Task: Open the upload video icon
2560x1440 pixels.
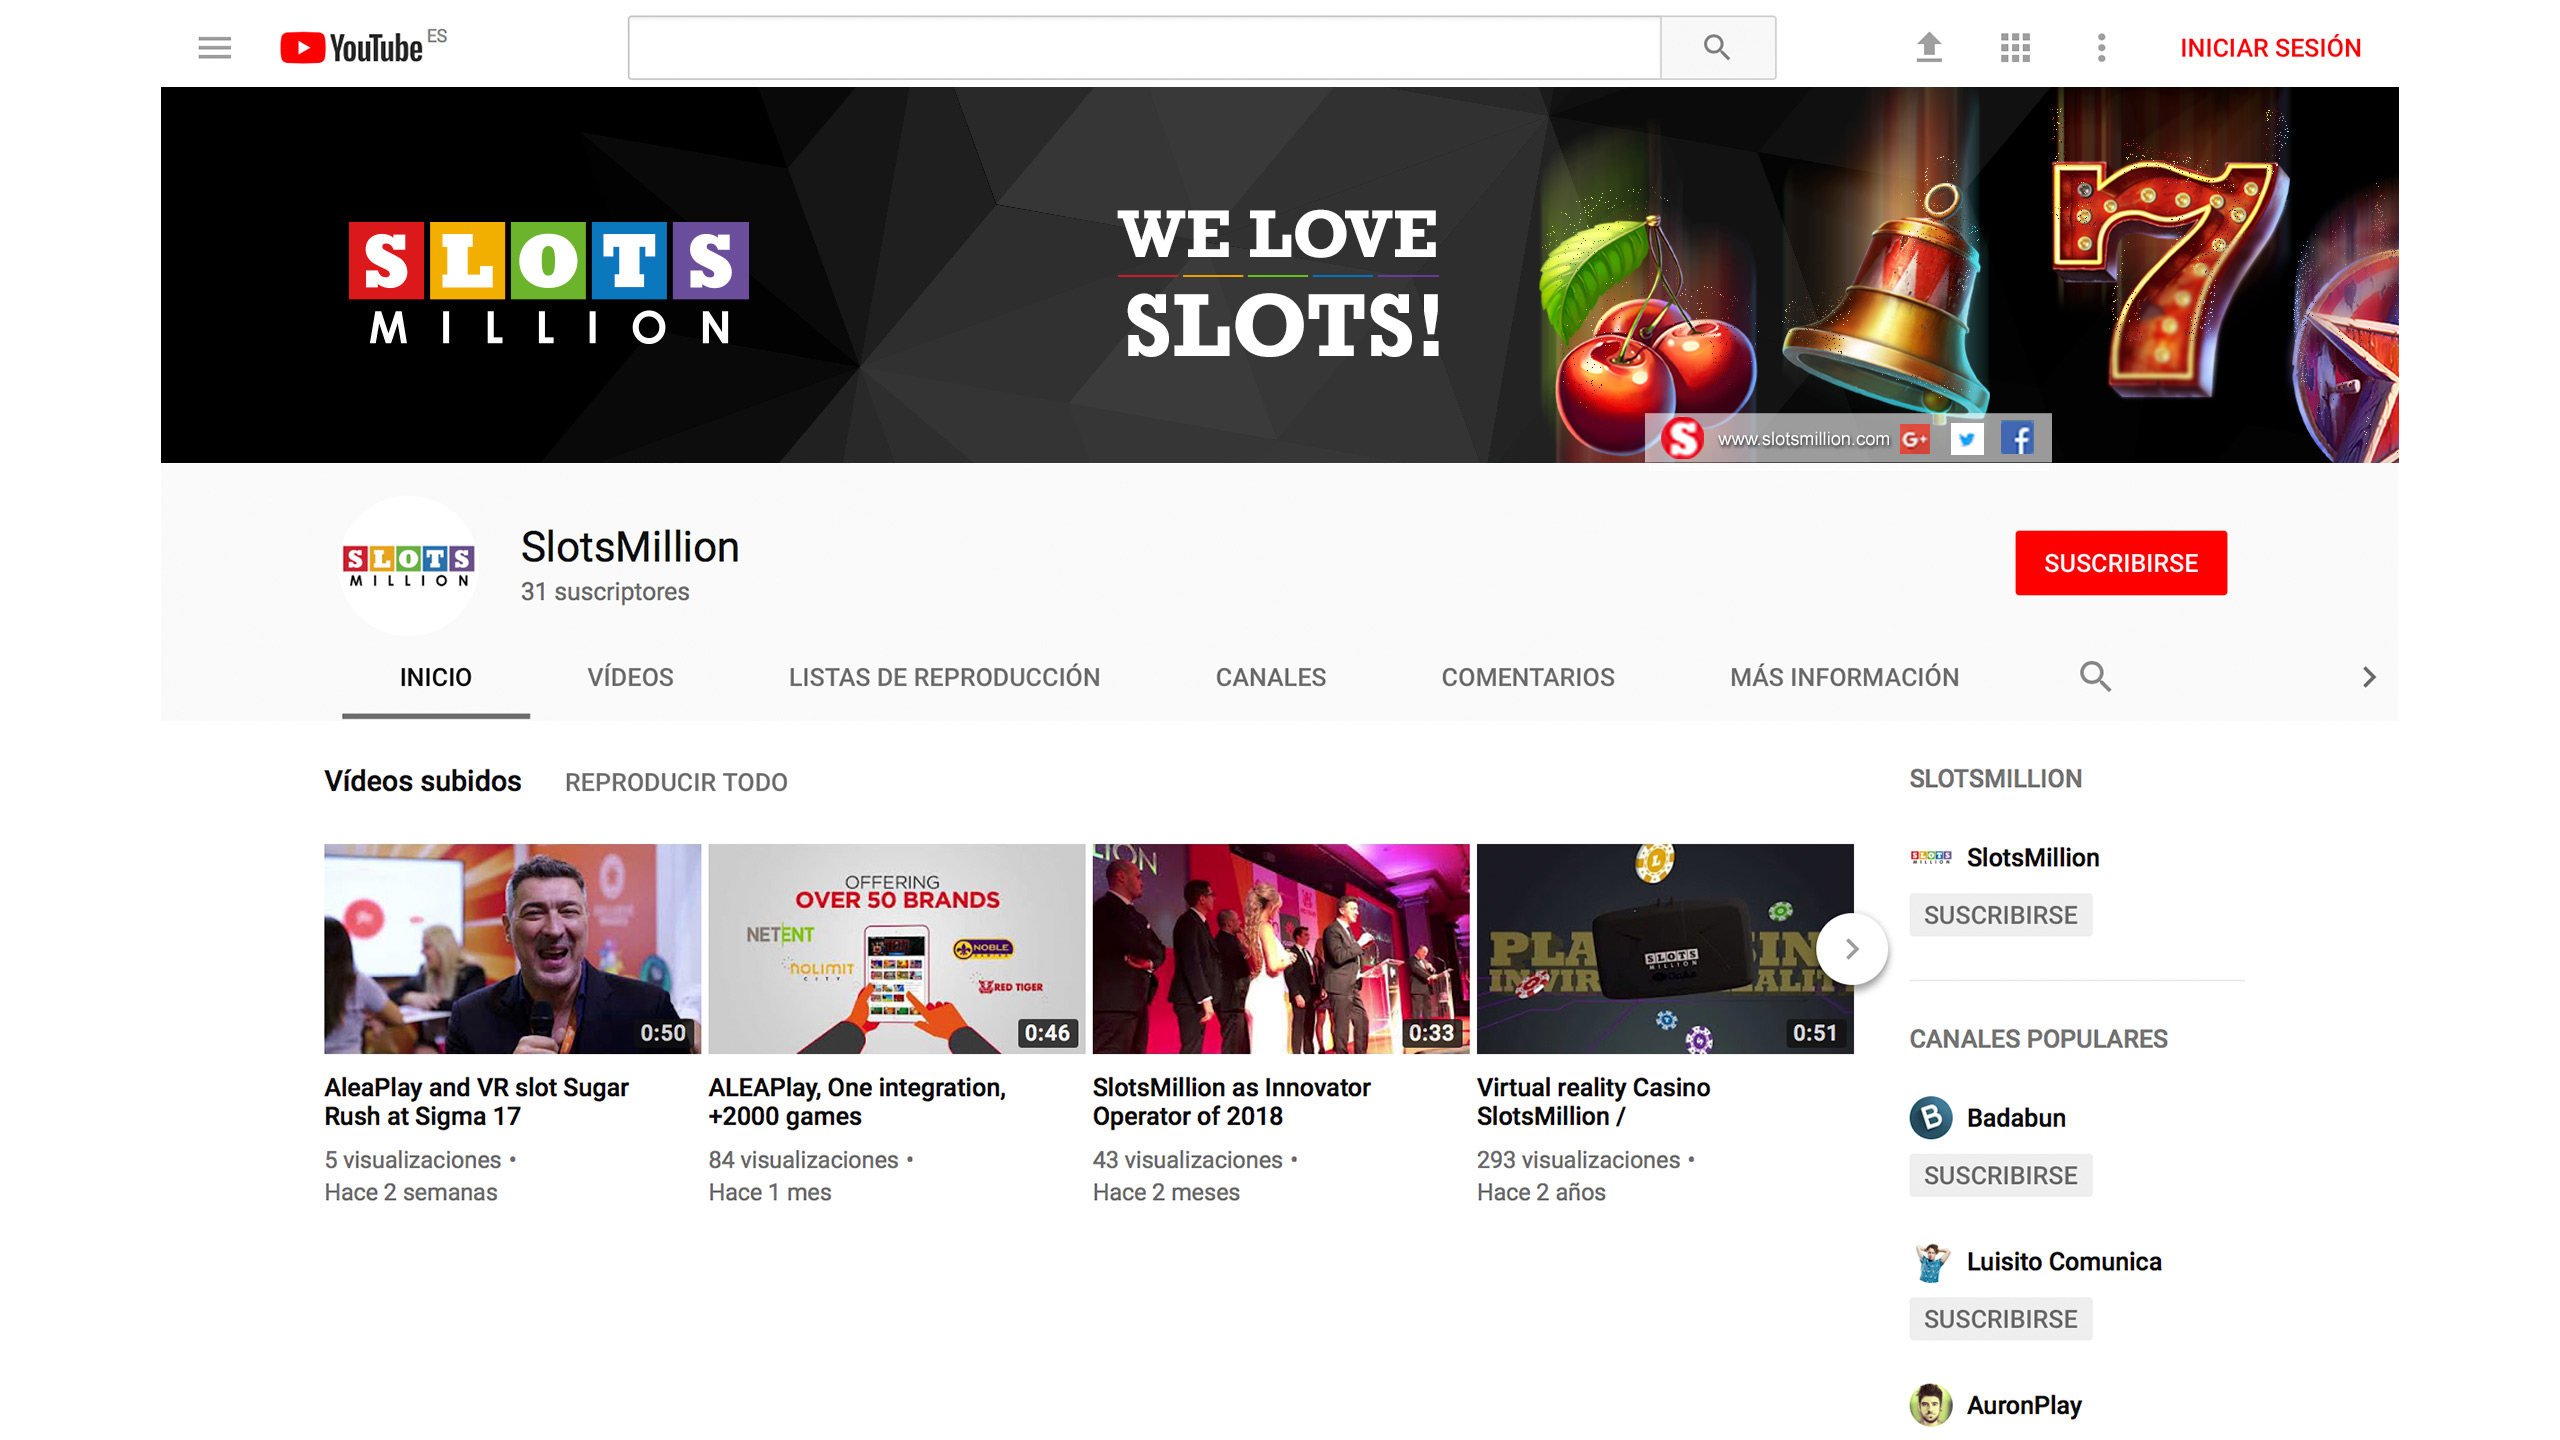Action: (1929, 47)
